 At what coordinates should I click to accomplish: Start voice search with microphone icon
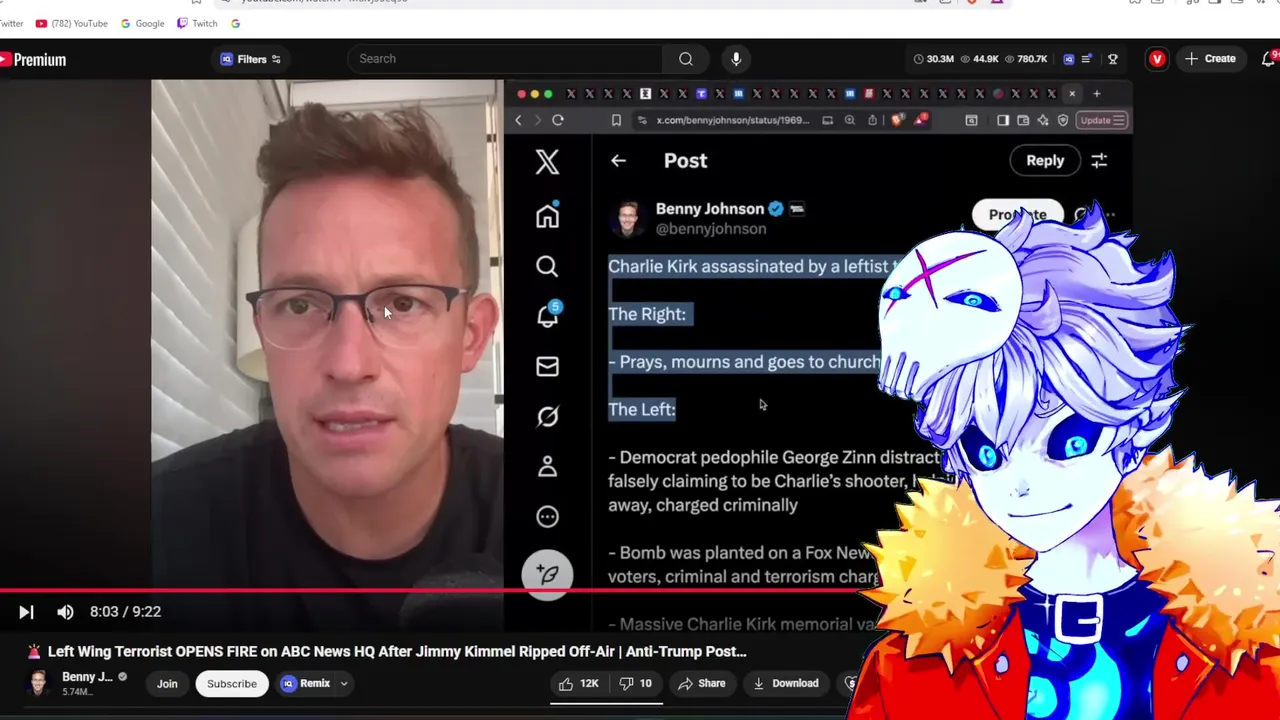pos(736,59)
